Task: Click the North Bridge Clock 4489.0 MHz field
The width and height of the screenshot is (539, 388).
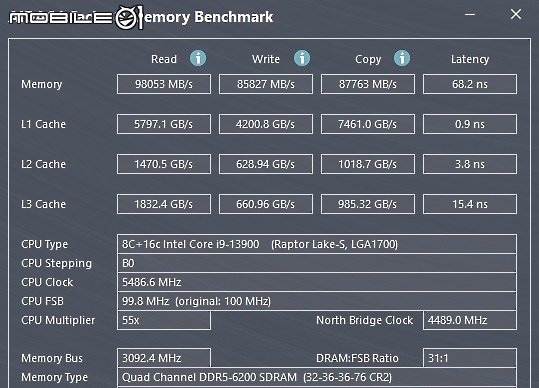Action: pos(470,320)
